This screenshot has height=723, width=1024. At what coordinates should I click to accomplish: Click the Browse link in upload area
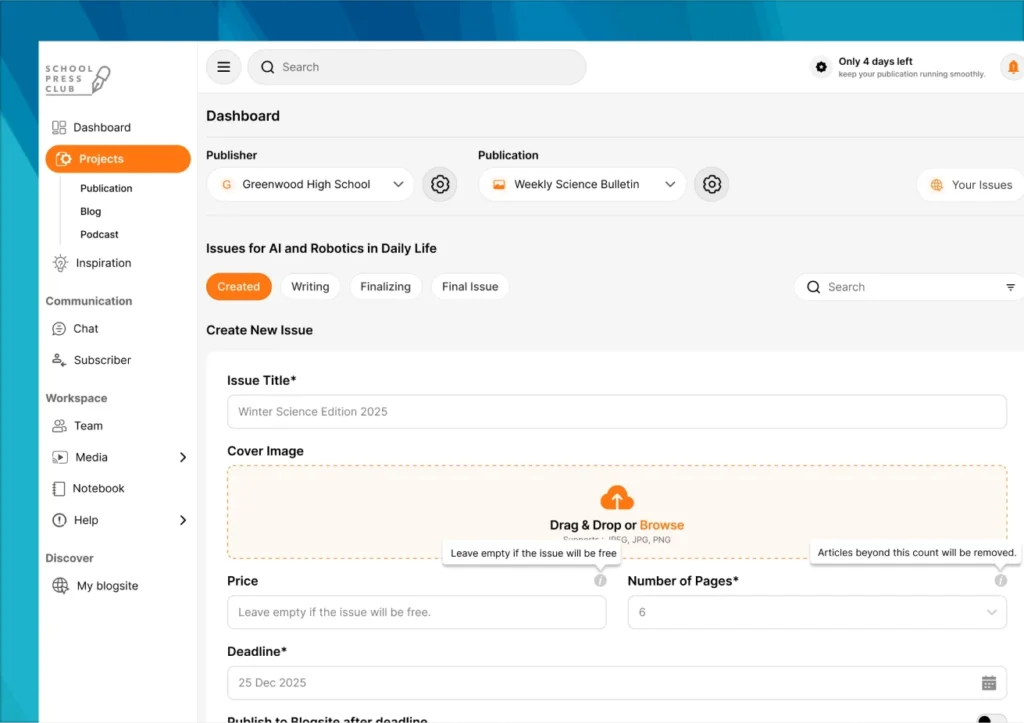point(662,525)
